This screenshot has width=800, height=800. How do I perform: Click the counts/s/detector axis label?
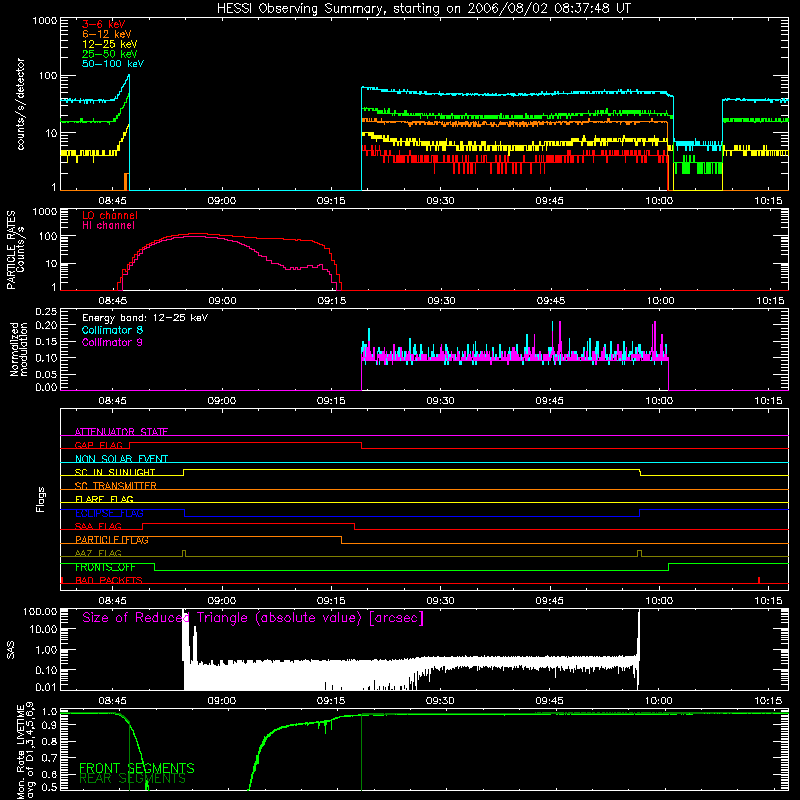coord(21,104)
